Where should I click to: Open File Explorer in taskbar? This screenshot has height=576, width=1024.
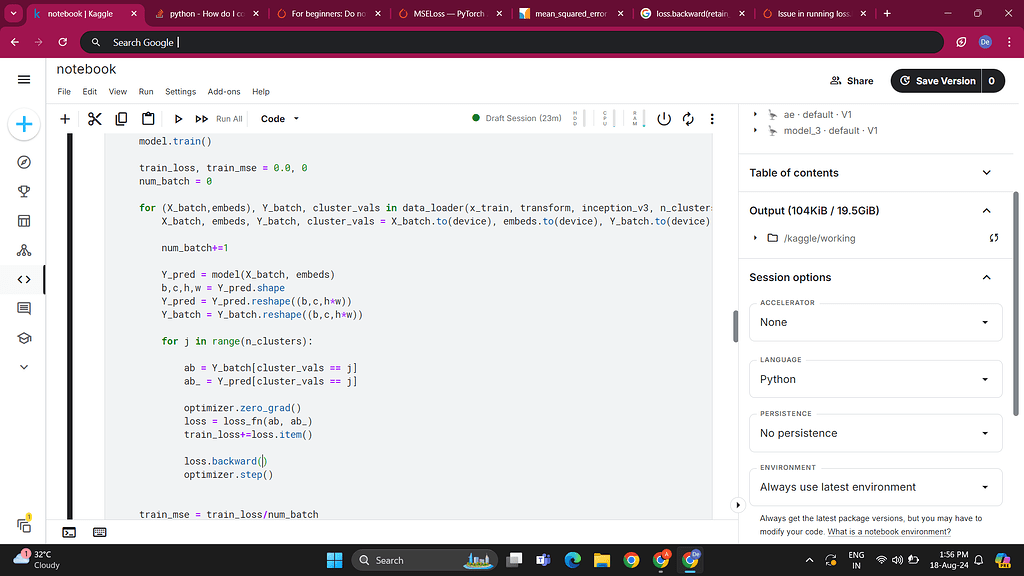[601, 560]
